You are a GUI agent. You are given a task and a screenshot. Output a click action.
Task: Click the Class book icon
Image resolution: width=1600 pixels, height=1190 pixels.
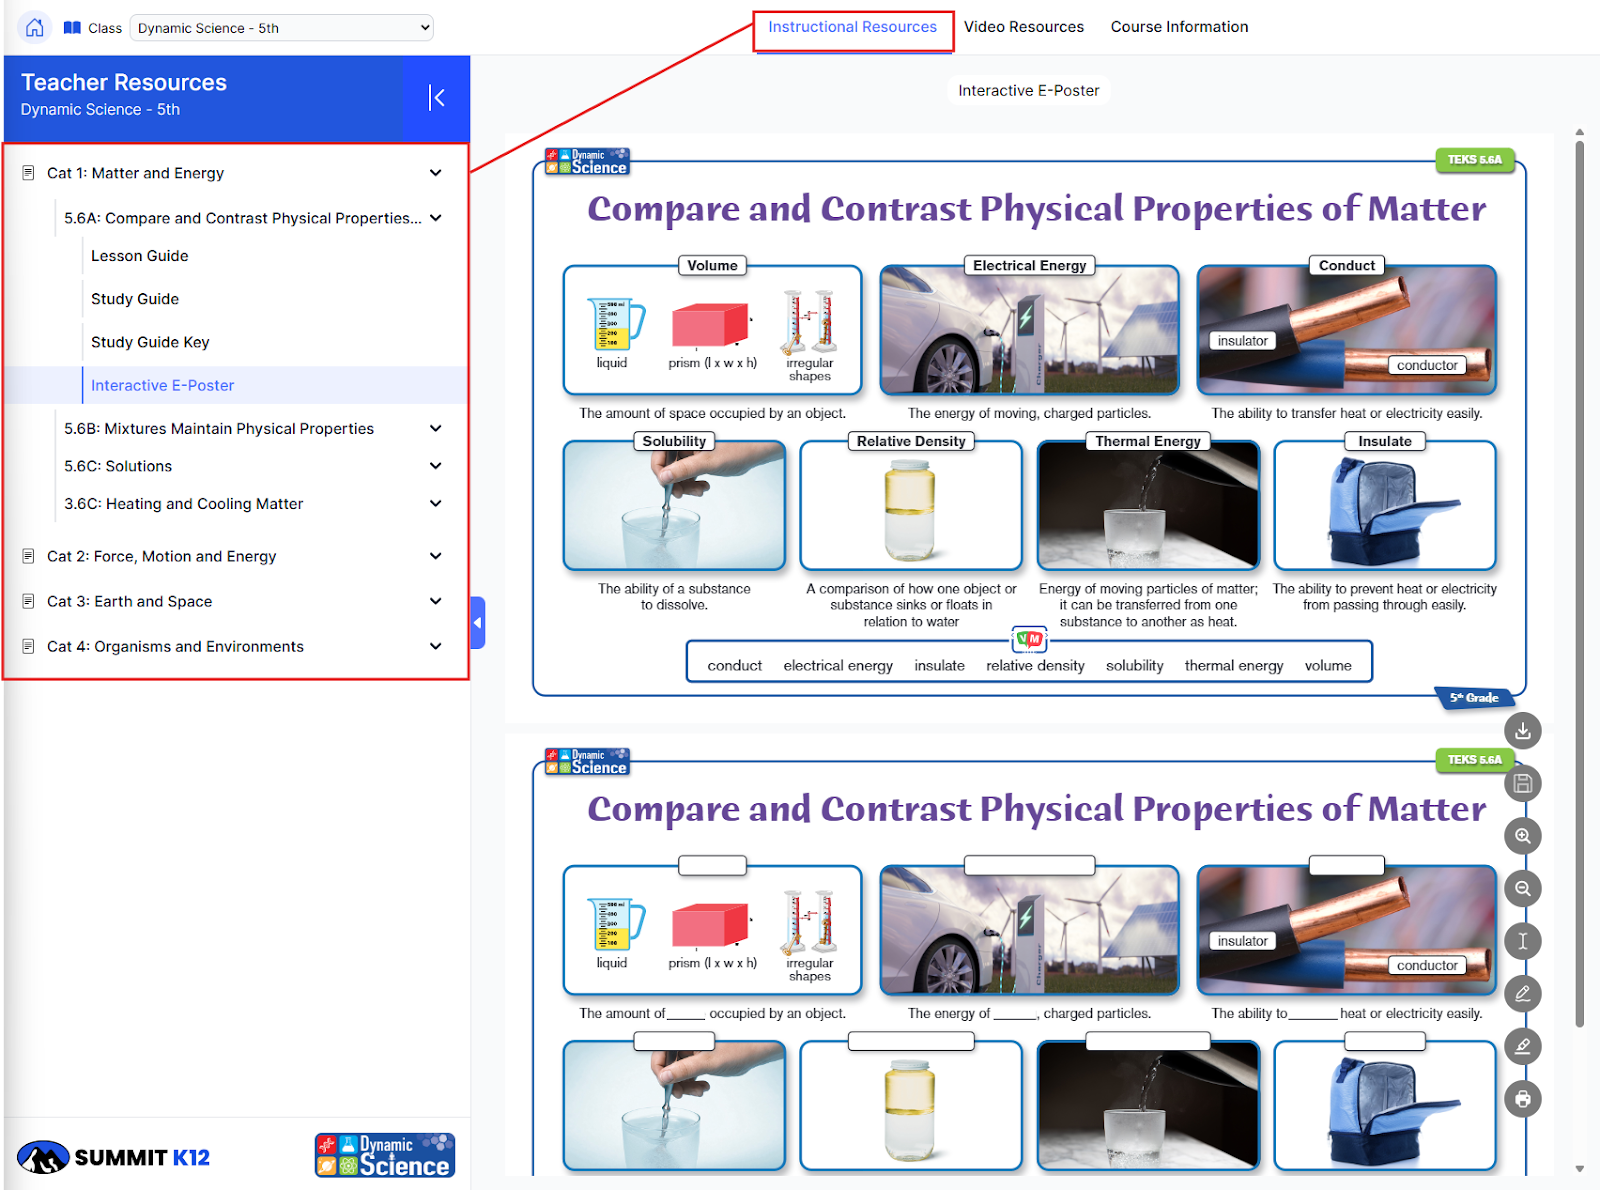pyautogui.click(x=72, y=28)
